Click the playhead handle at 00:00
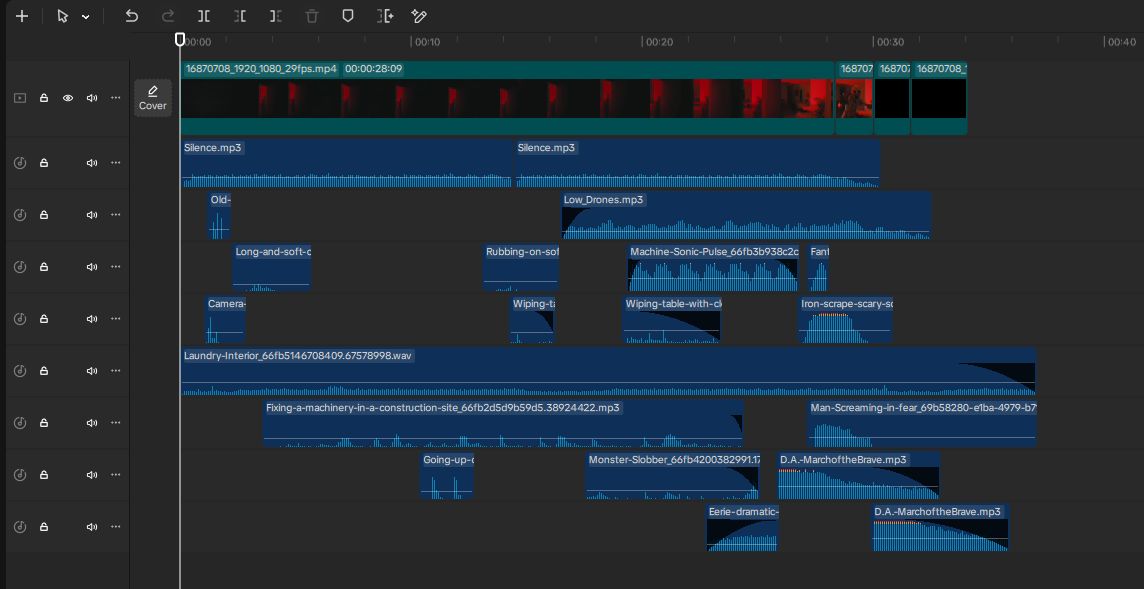This screenshot has height=589, width=1144. tap(180, 39)
